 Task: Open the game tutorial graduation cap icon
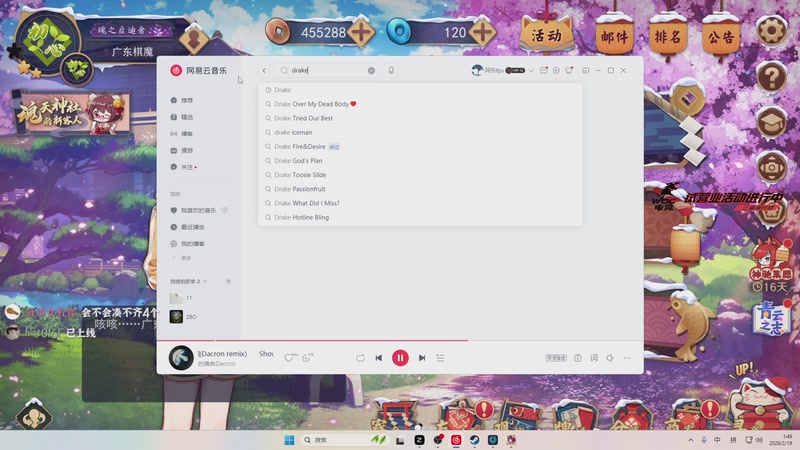(772, 122)
